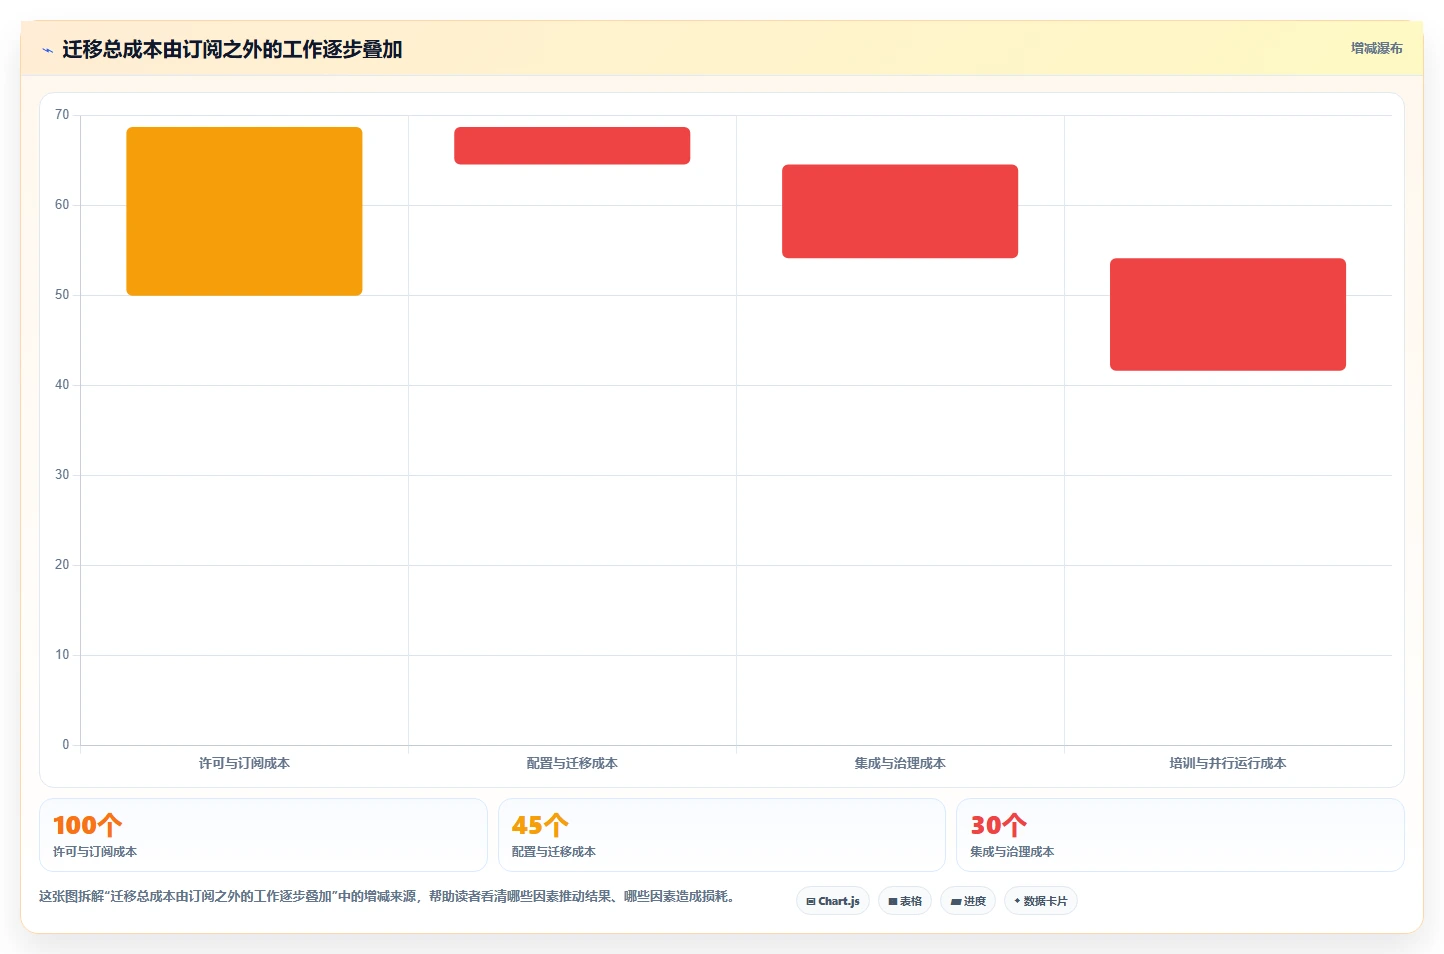Image resolution: width=1444 pixels, height=954 pixels.
Task: Click the header icon beside the chart title
Action: [47, 50]
